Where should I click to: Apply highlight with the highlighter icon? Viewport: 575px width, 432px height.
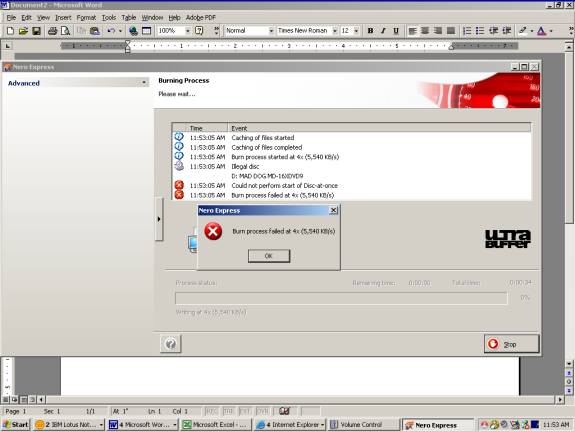coord(523,31)
